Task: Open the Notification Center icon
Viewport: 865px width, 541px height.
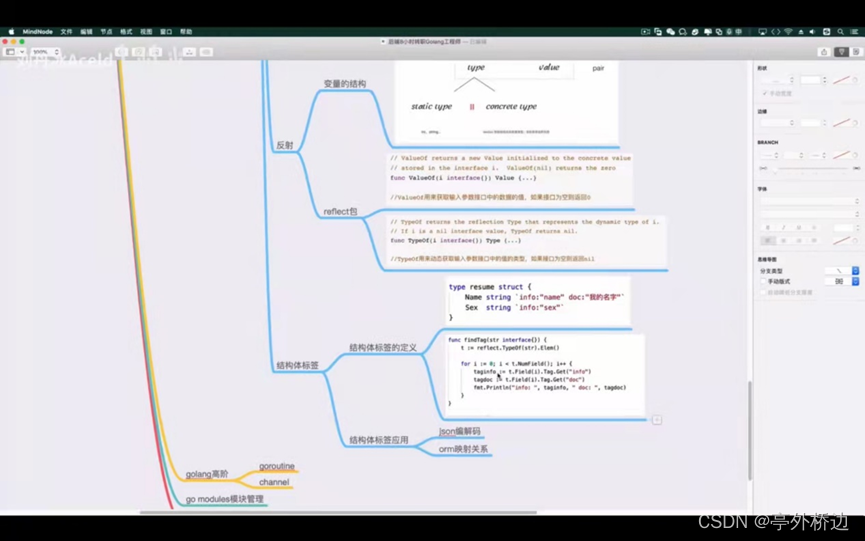Action: tap(854, 32)
